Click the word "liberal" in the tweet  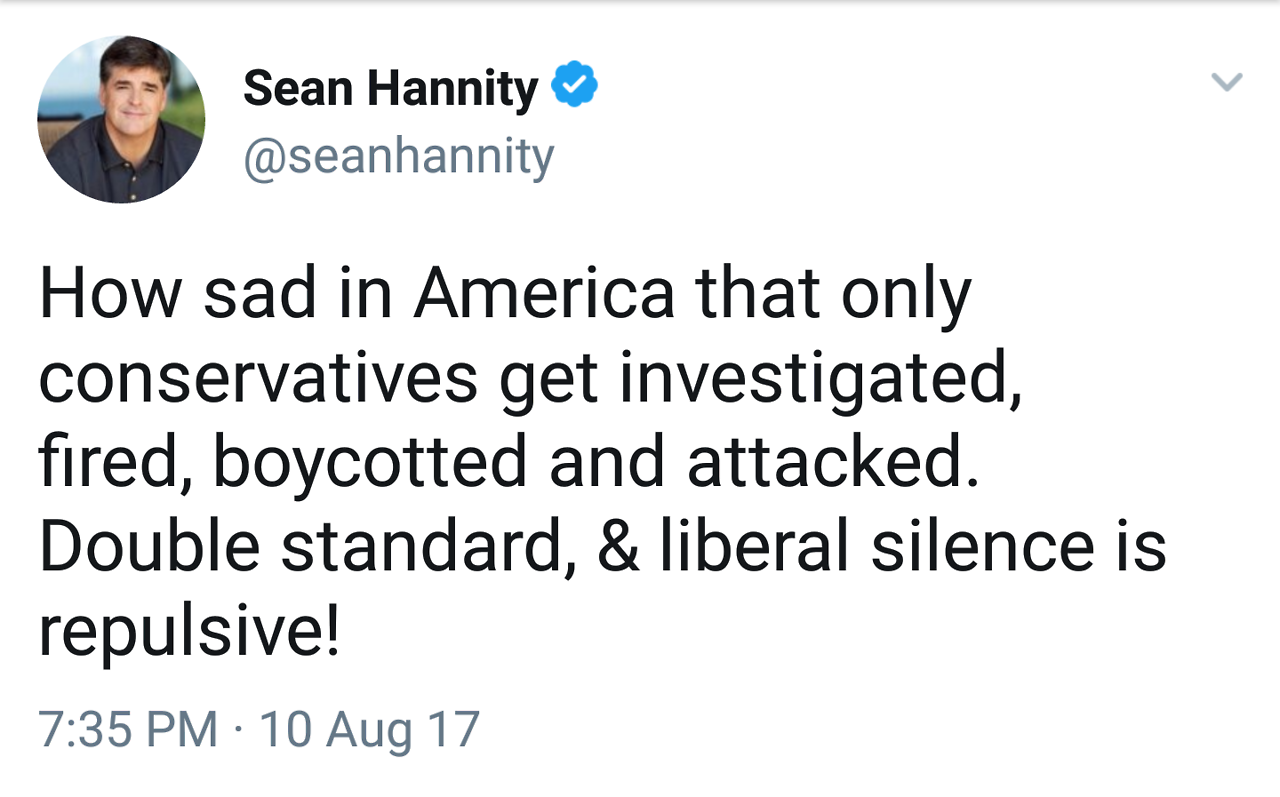[756, 548]
